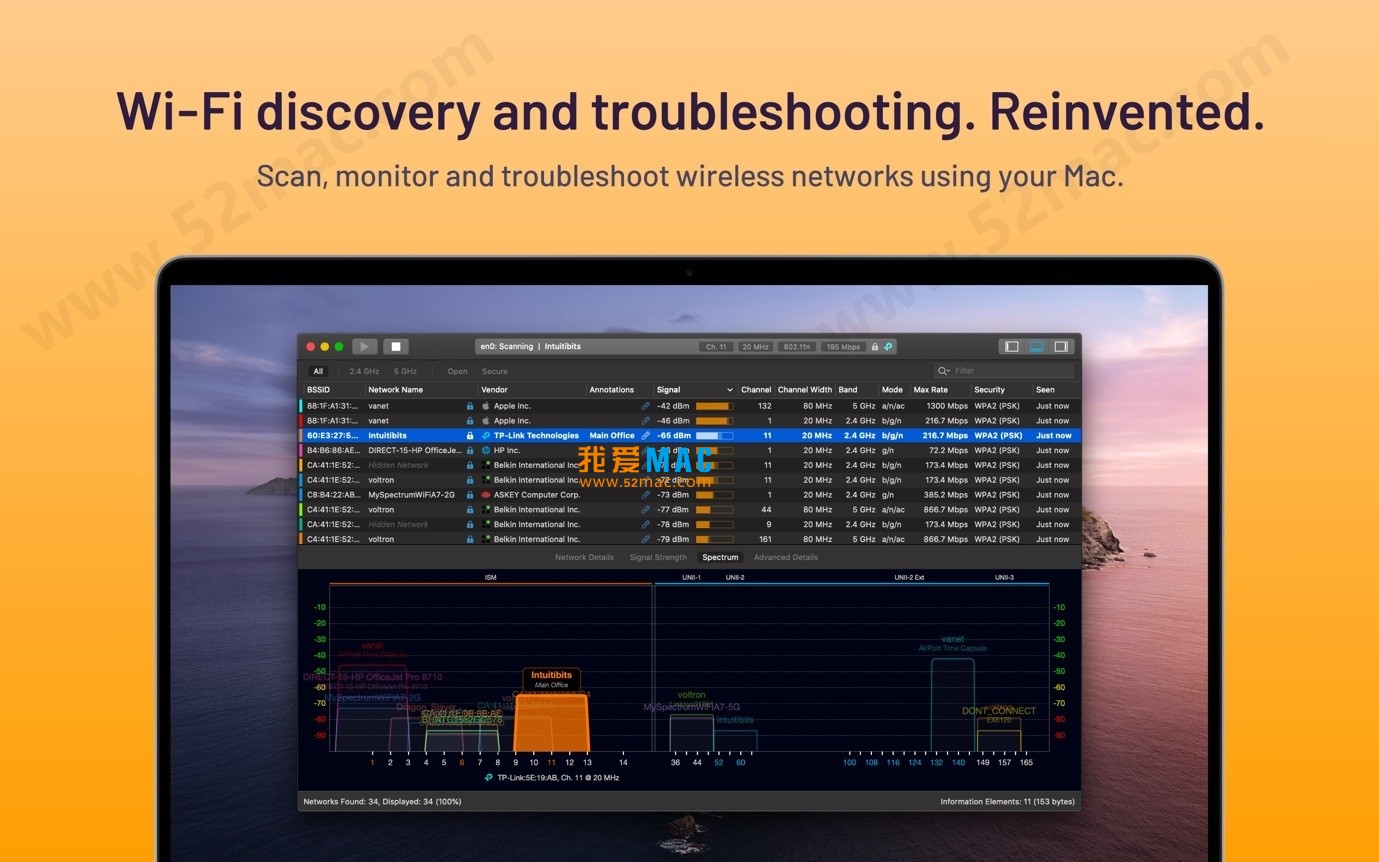Click the 802.11n badge in toolbar status
Viewport: 1379px width, 862px height.
(796, 347)
